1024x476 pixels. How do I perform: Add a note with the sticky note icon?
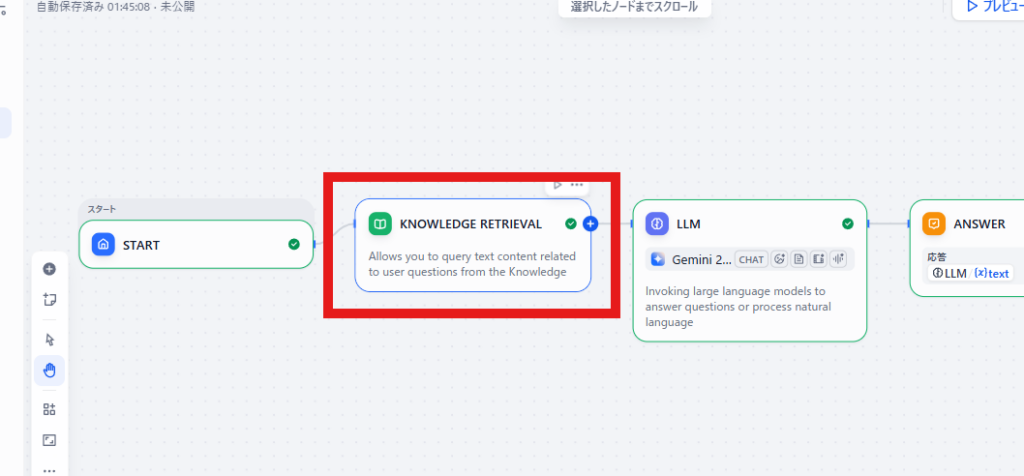[49, 298]
